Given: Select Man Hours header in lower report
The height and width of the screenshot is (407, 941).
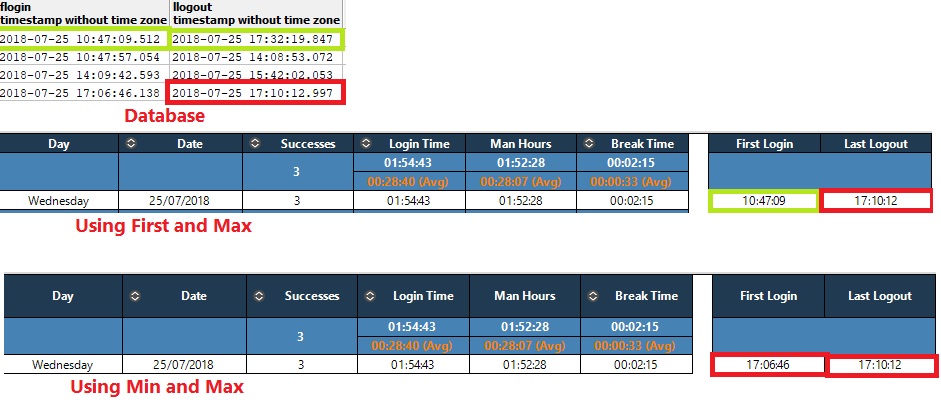Looking at the screenshot, I should [x=524, y=296].
